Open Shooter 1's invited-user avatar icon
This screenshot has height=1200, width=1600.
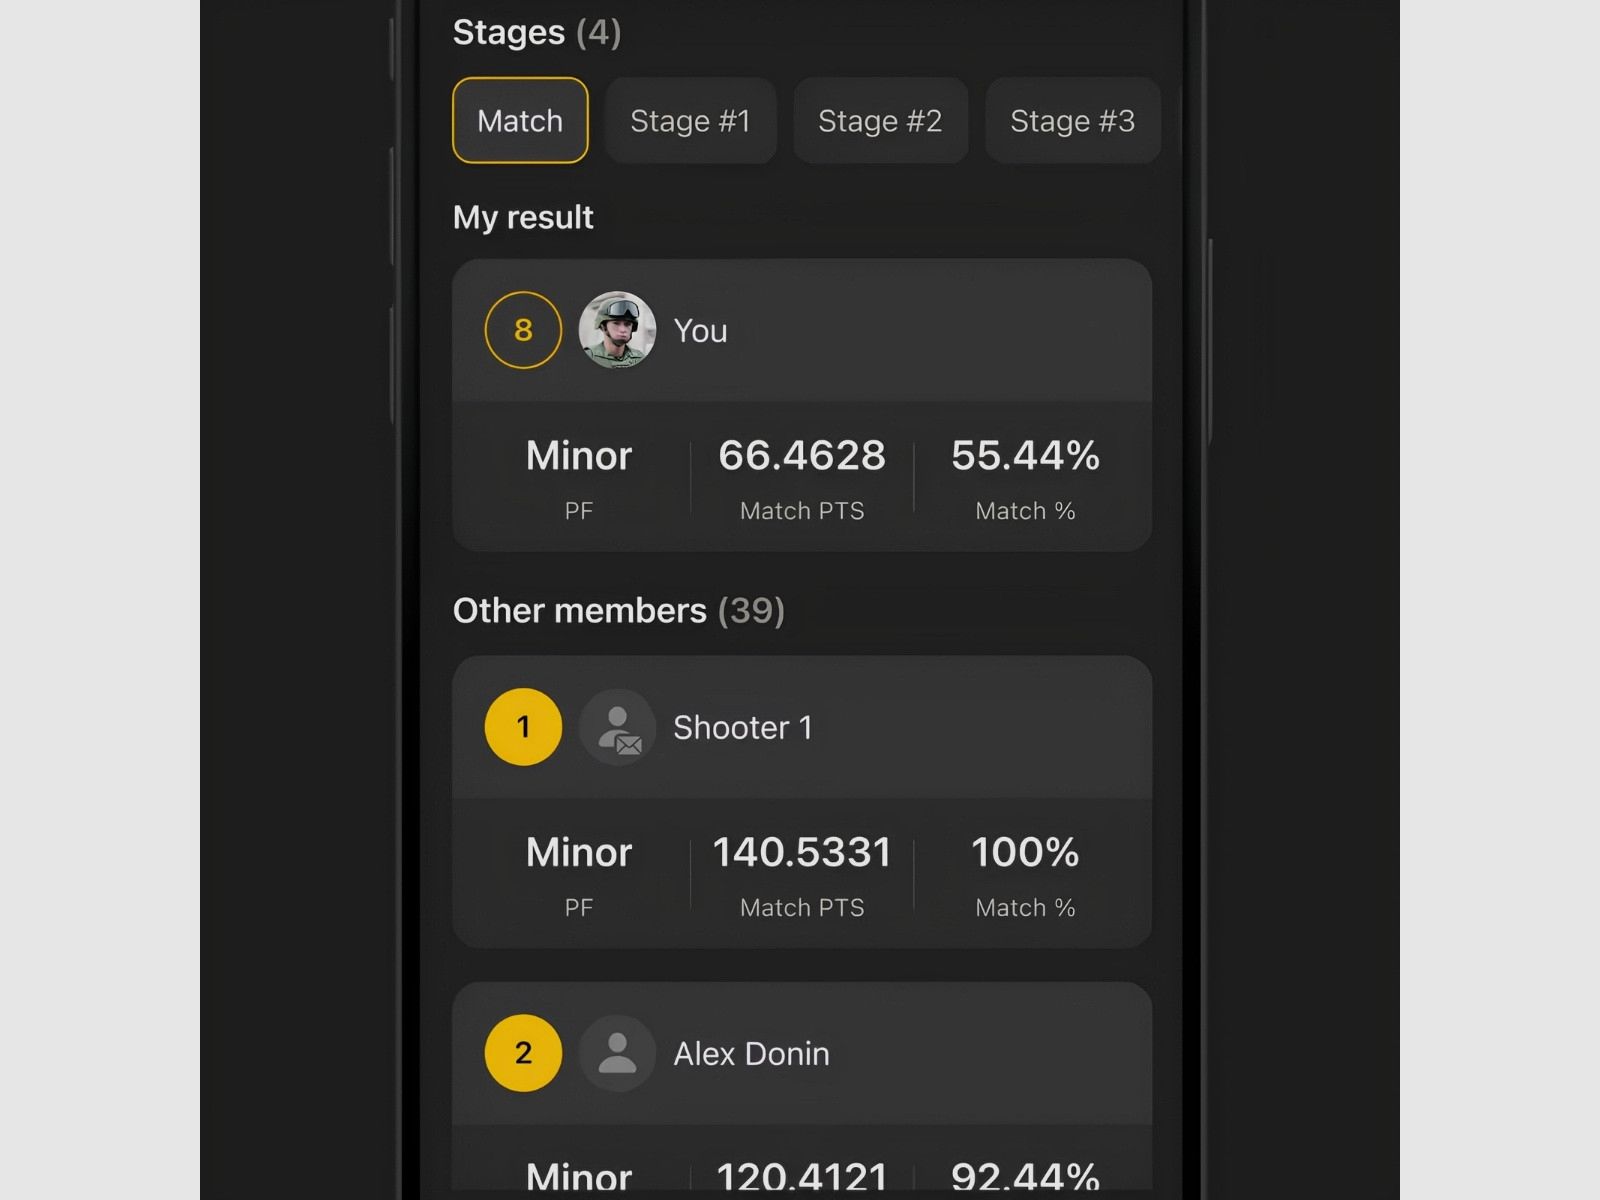617,727
